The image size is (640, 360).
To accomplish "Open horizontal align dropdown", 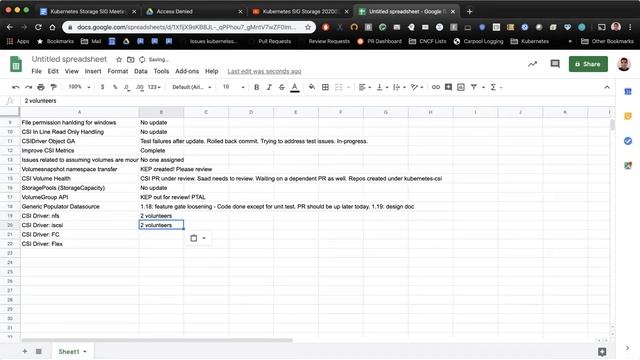I will point(364,87).
